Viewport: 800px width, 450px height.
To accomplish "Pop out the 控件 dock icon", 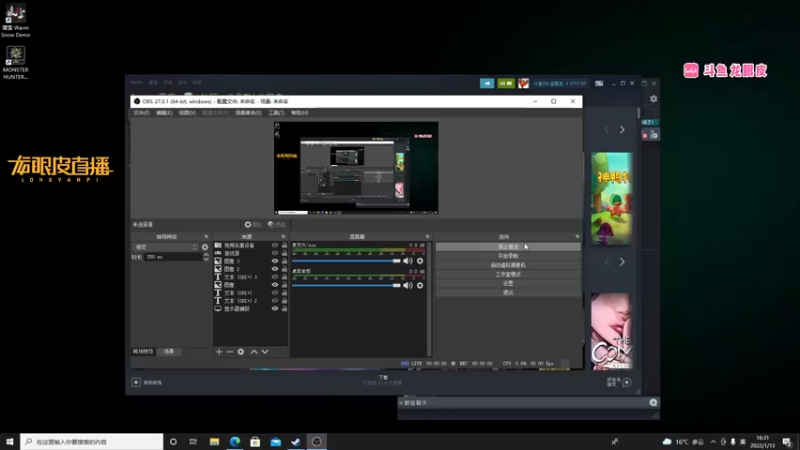I will click(577, 237).
